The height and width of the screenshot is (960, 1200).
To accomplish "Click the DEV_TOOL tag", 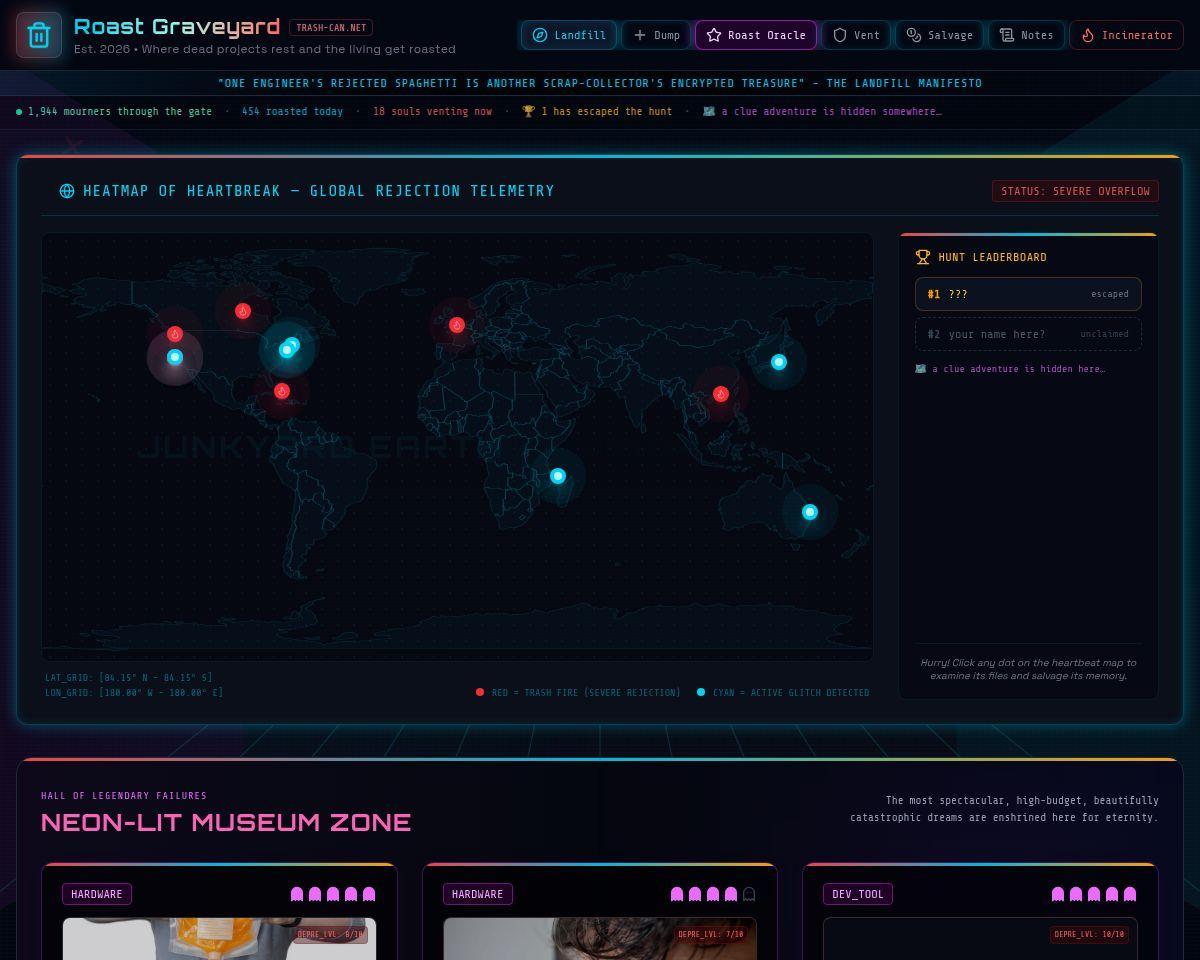I will [x=858, y=894].
